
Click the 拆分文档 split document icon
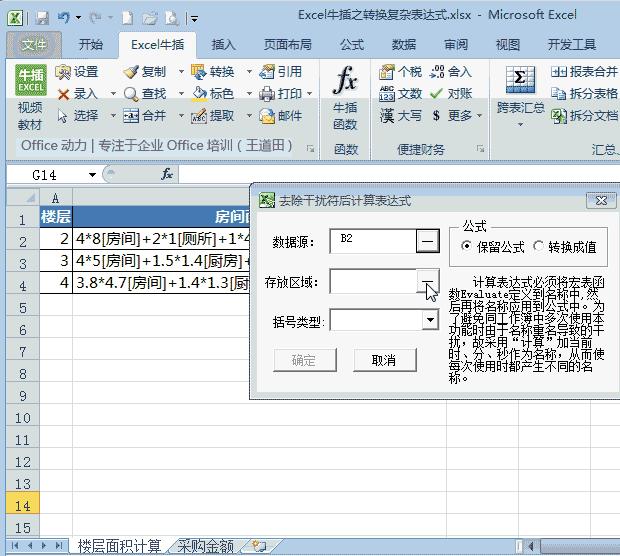559,116
